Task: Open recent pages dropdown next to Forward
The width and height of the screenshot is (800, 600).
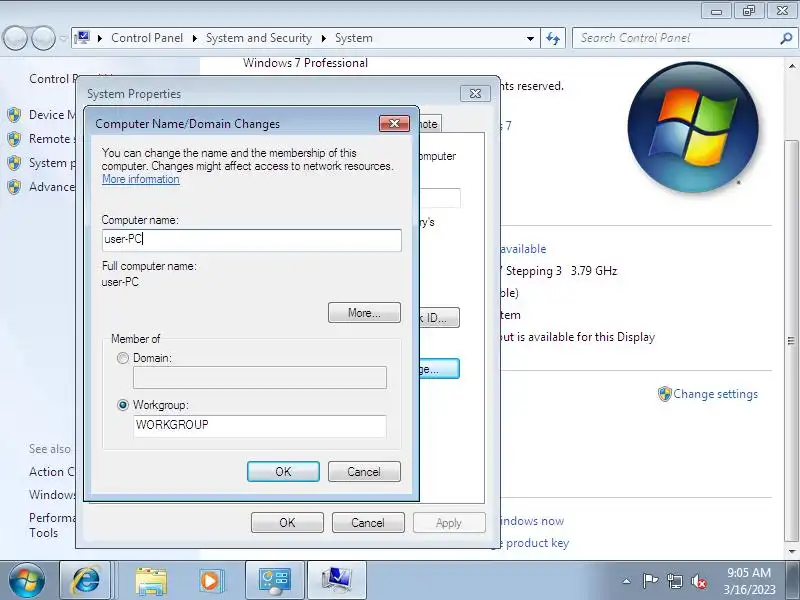Action: click(x=63, y=39)
